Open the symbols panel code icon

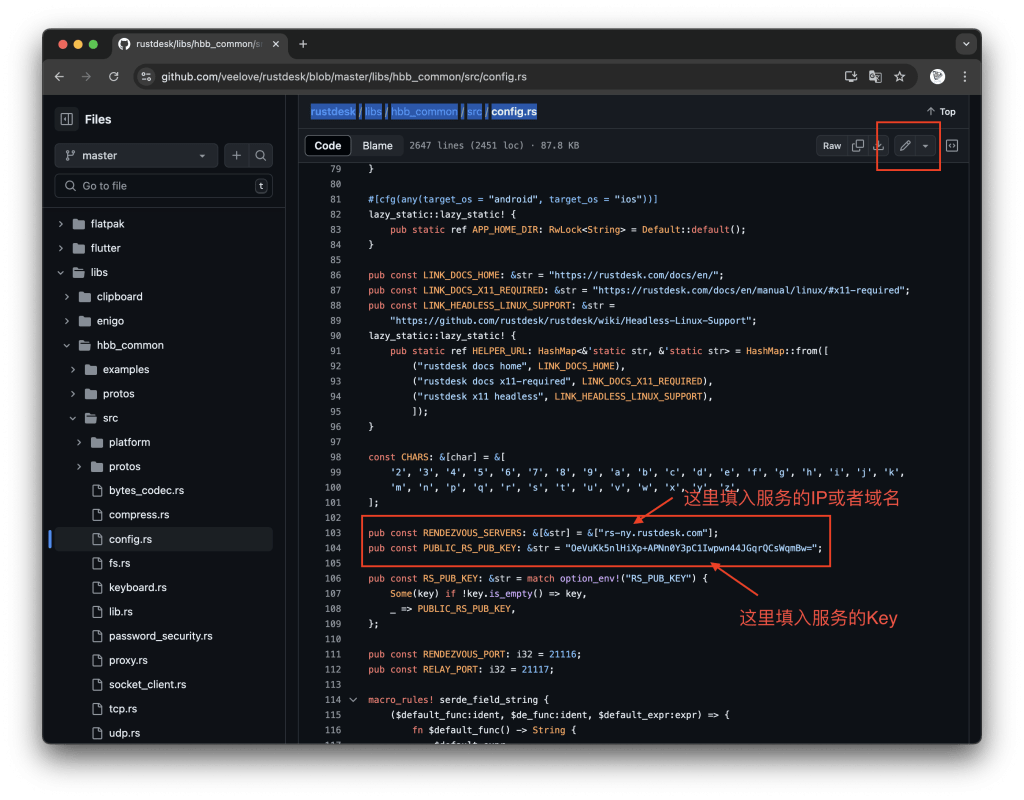951,145
